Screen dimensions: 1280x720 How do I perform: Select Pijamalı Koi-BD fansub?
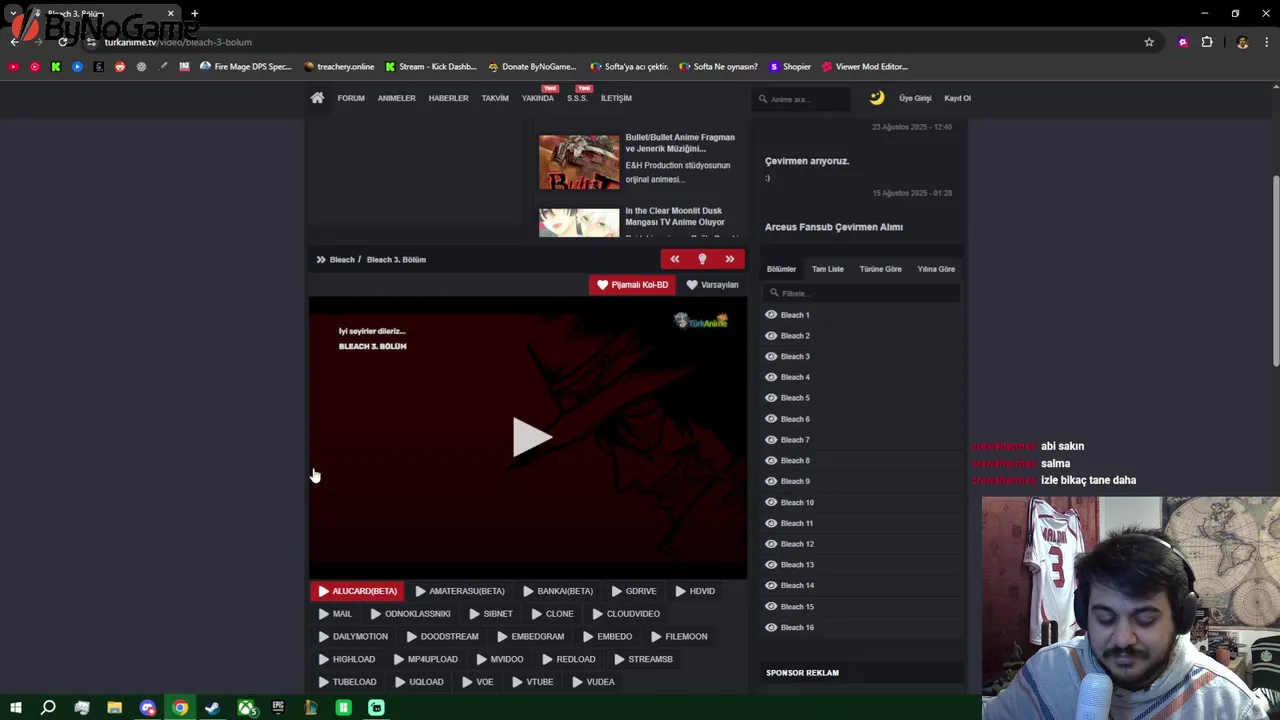[632, 285]
